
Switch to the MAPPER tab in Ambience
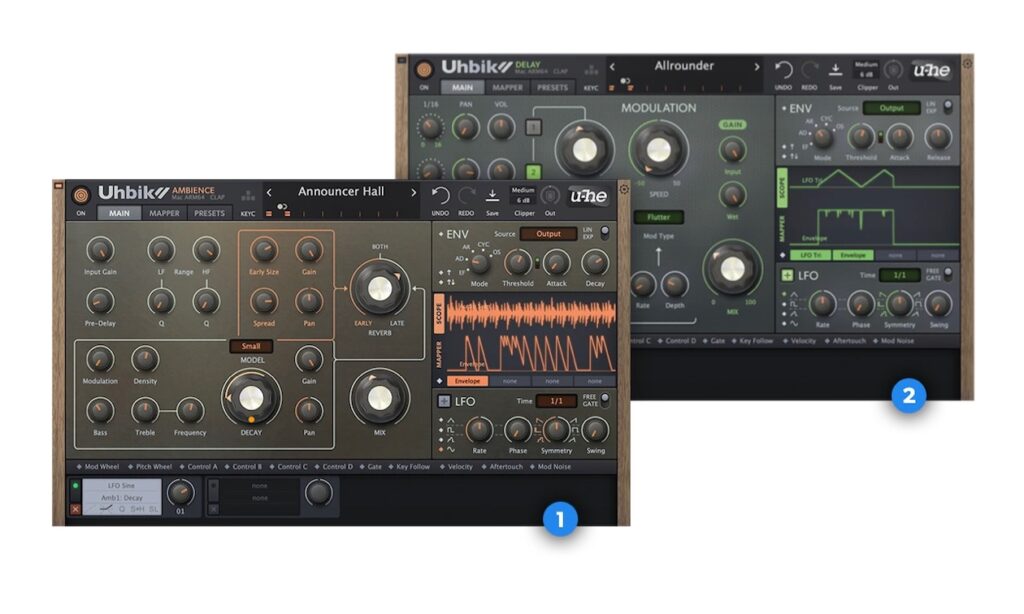click(164, 213)
